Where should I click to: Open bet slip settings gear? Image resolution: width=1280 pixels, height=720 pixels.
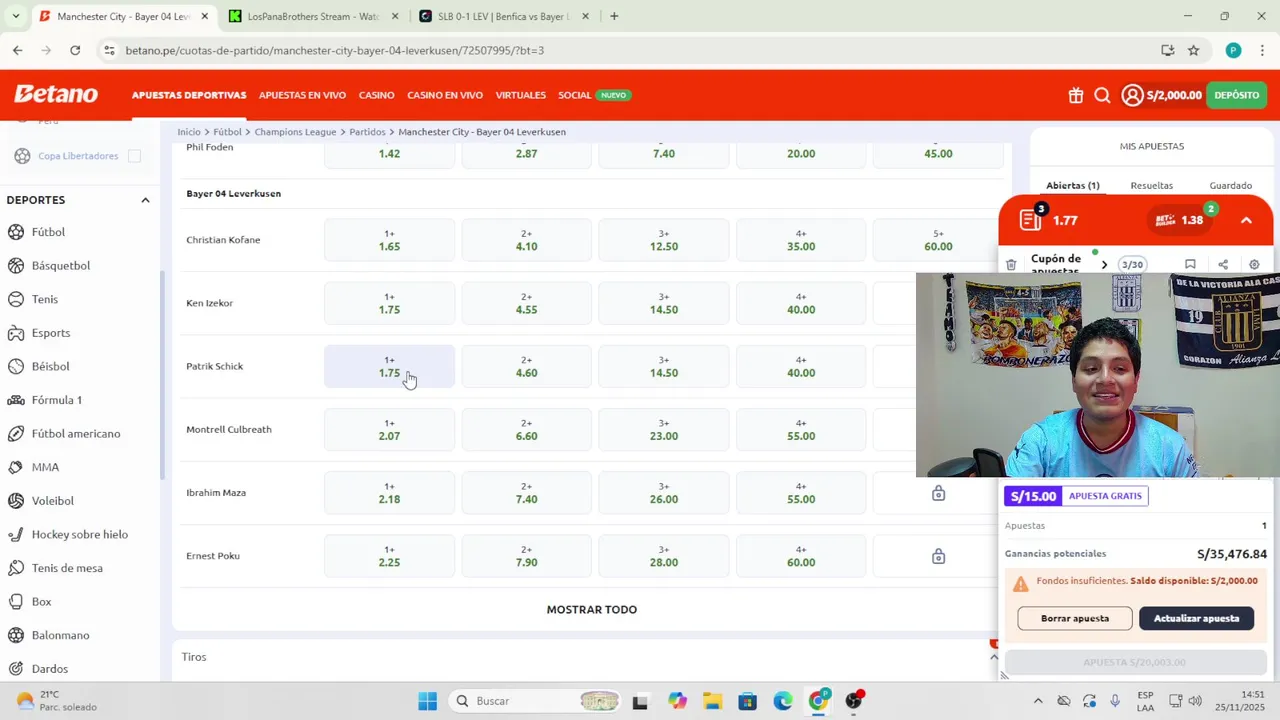pos(1254,265)
